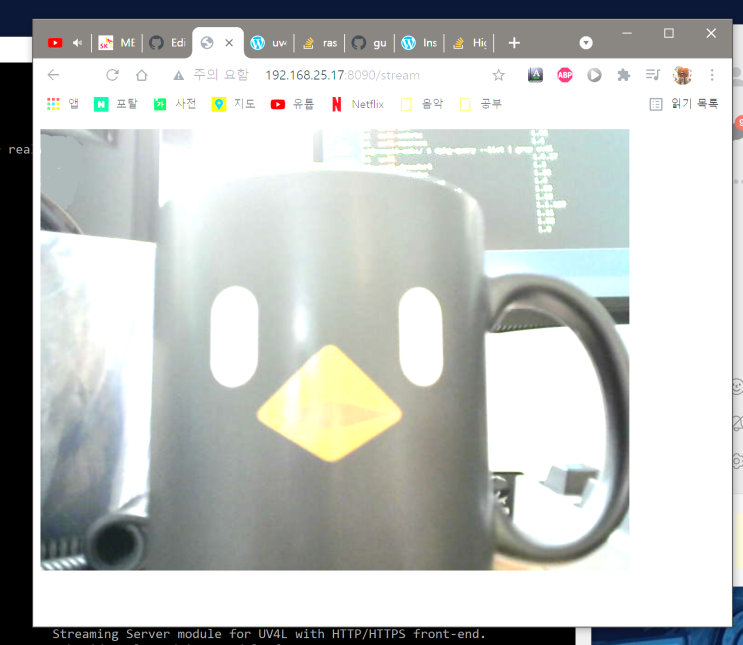Open the AdBlock Plus extension
Screen dimensions: 743x645
(565, 75)
